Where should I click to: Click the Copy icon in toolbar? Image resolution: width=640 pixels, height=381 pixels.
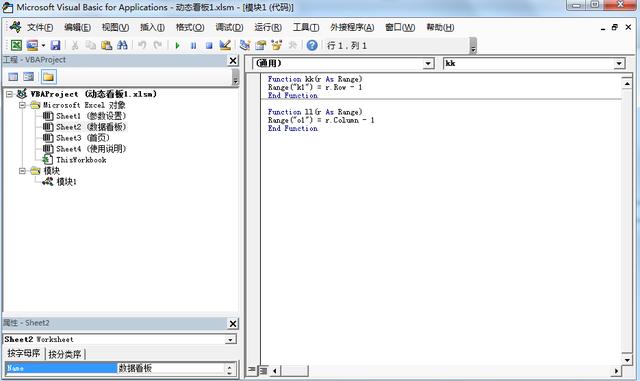91,45
